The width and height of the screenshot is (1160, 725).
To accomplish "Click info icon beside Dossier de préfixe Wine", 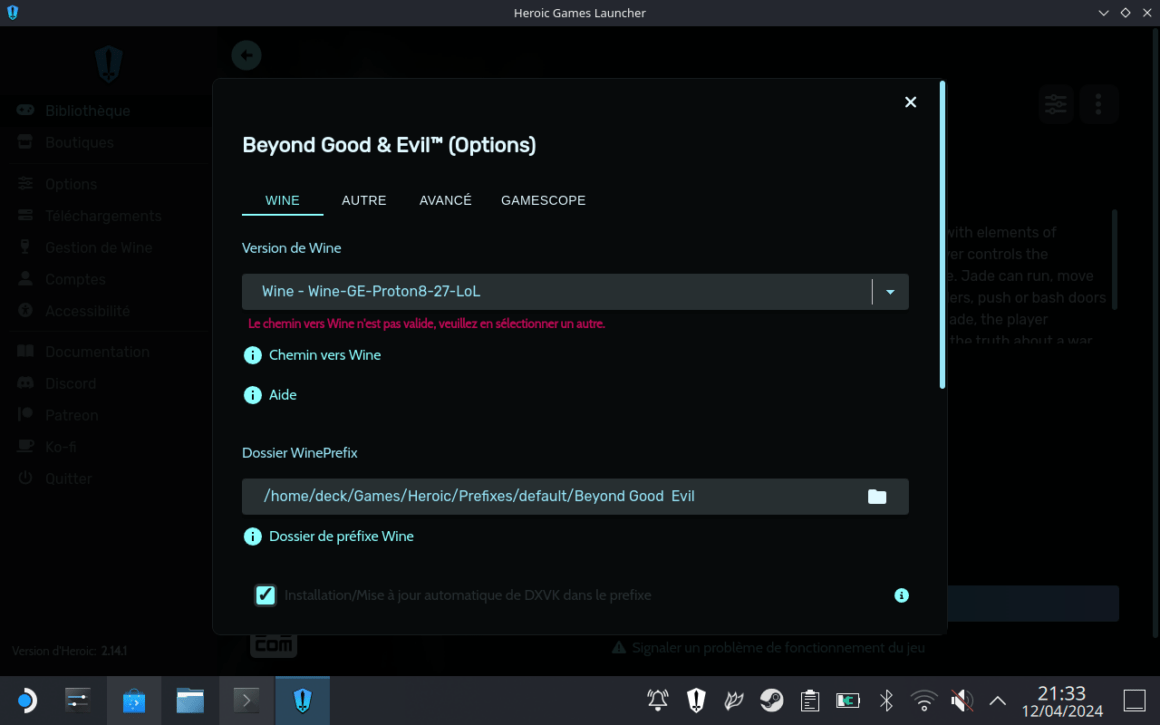I will click(x=252, y=536).
